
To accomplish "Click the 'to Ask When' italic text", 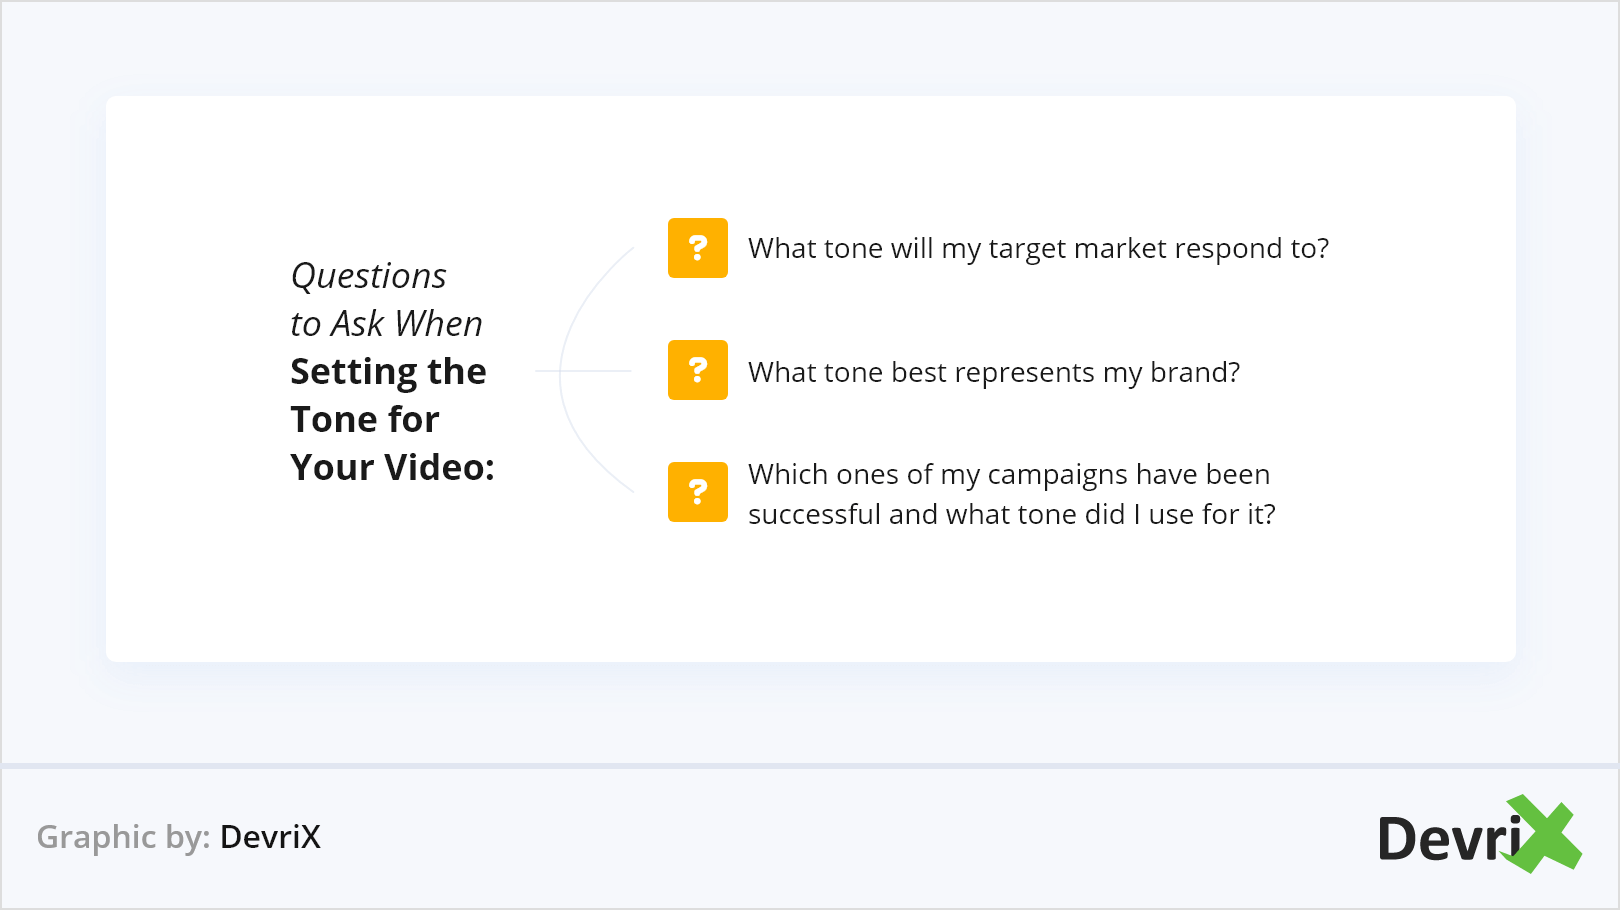I will 386,324.
